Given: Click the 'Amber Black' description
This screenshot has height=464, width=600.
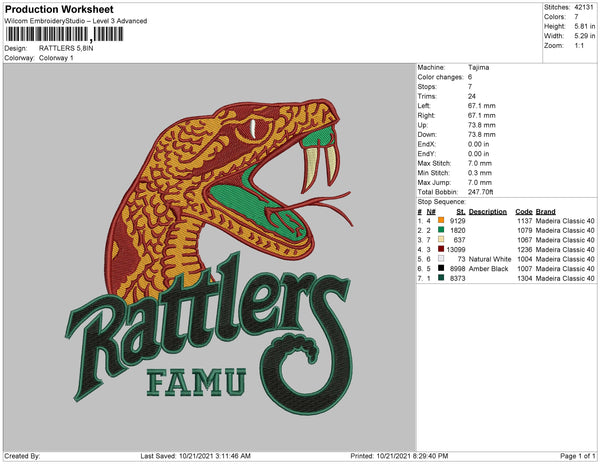Looking at the screenshot, I should [489, 269].
